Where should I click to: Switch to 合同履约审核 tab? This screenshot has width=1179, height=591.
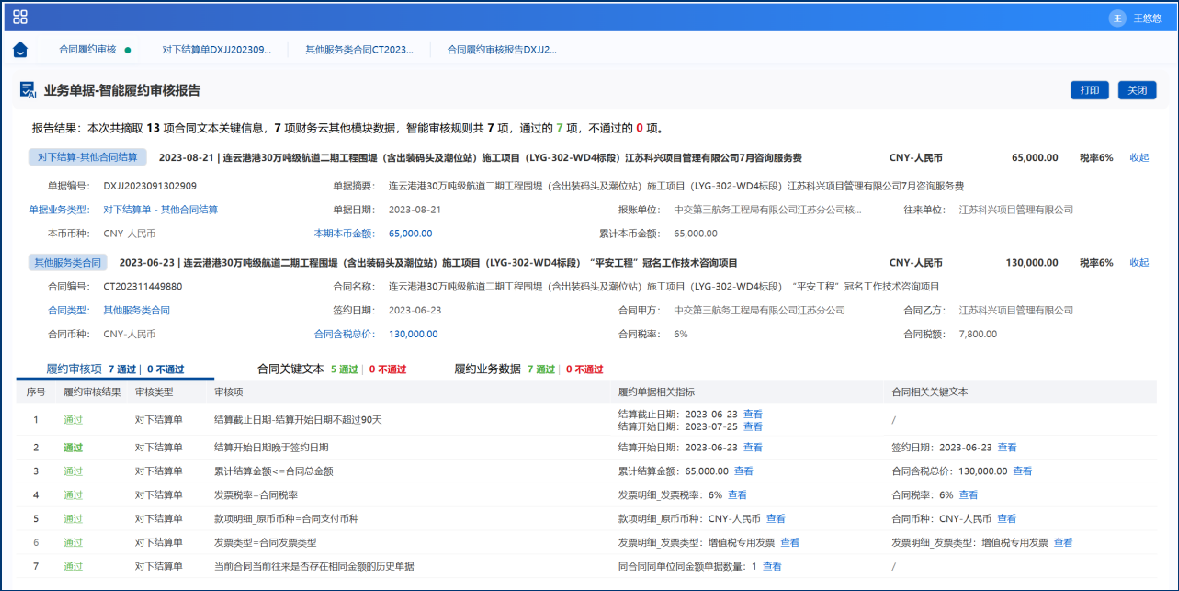87,50
